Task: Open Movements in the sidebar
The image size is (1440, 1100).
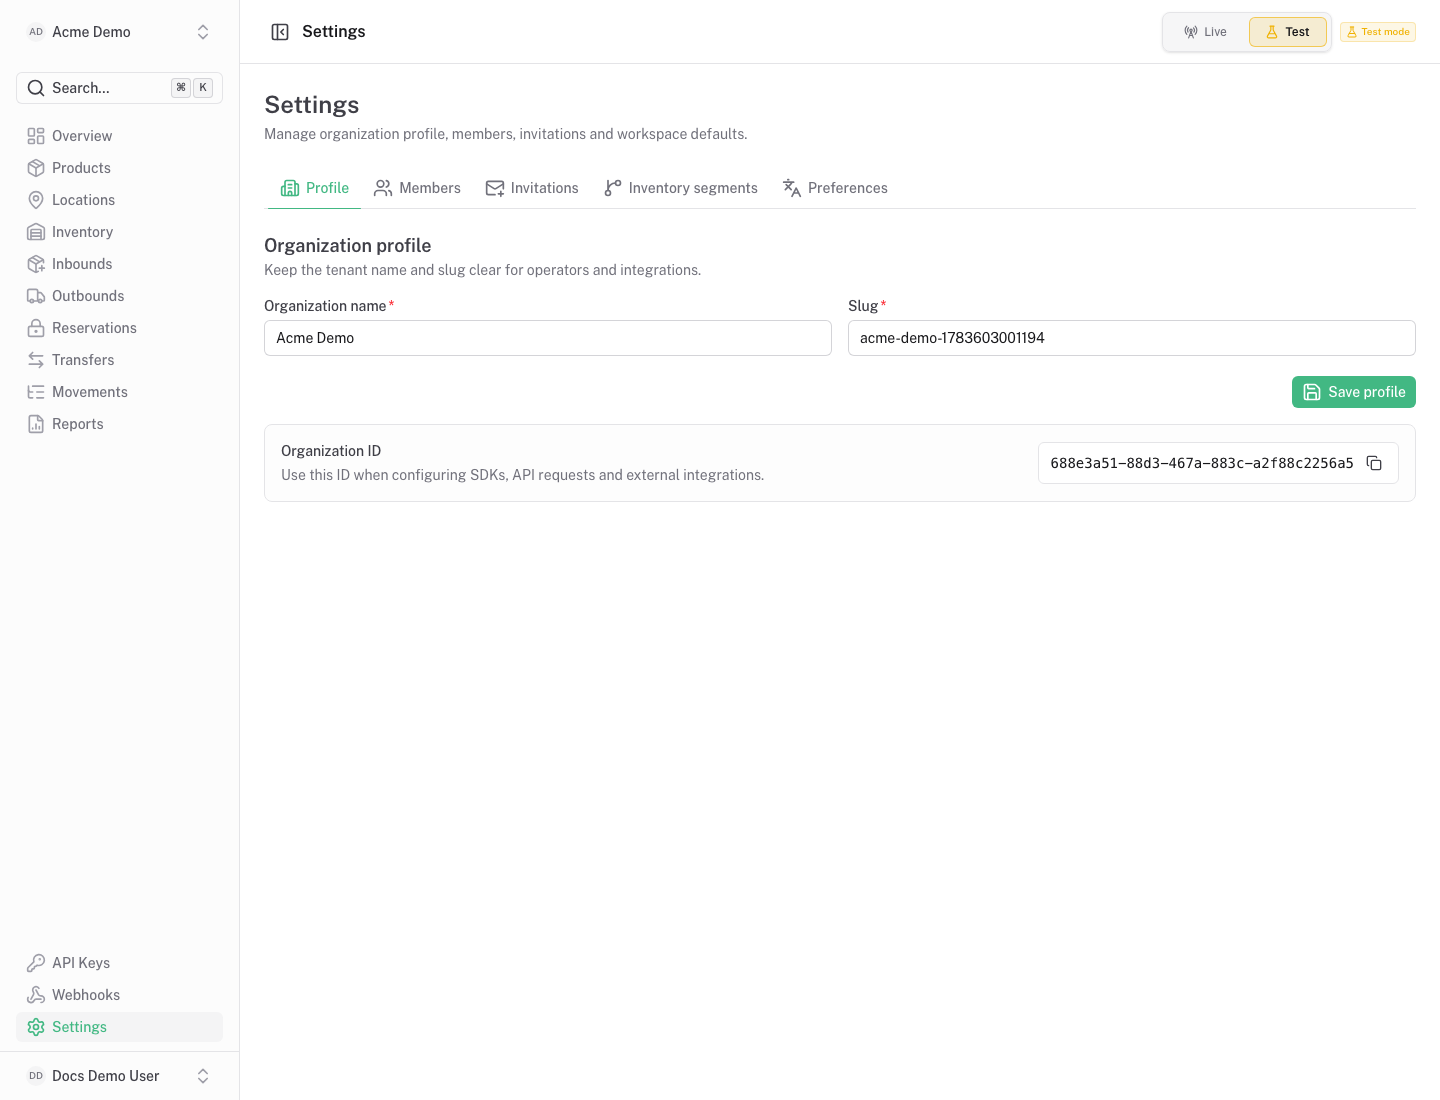Action: tap(119, 392)
